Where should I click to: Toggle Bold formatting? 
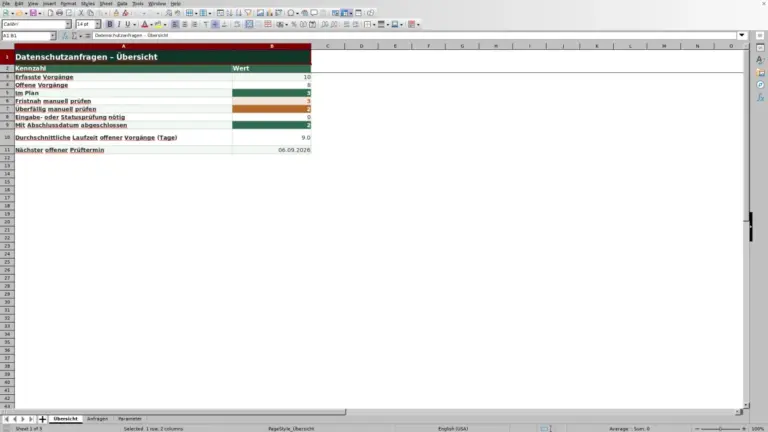pyautogui.click(x=110, y=24)
